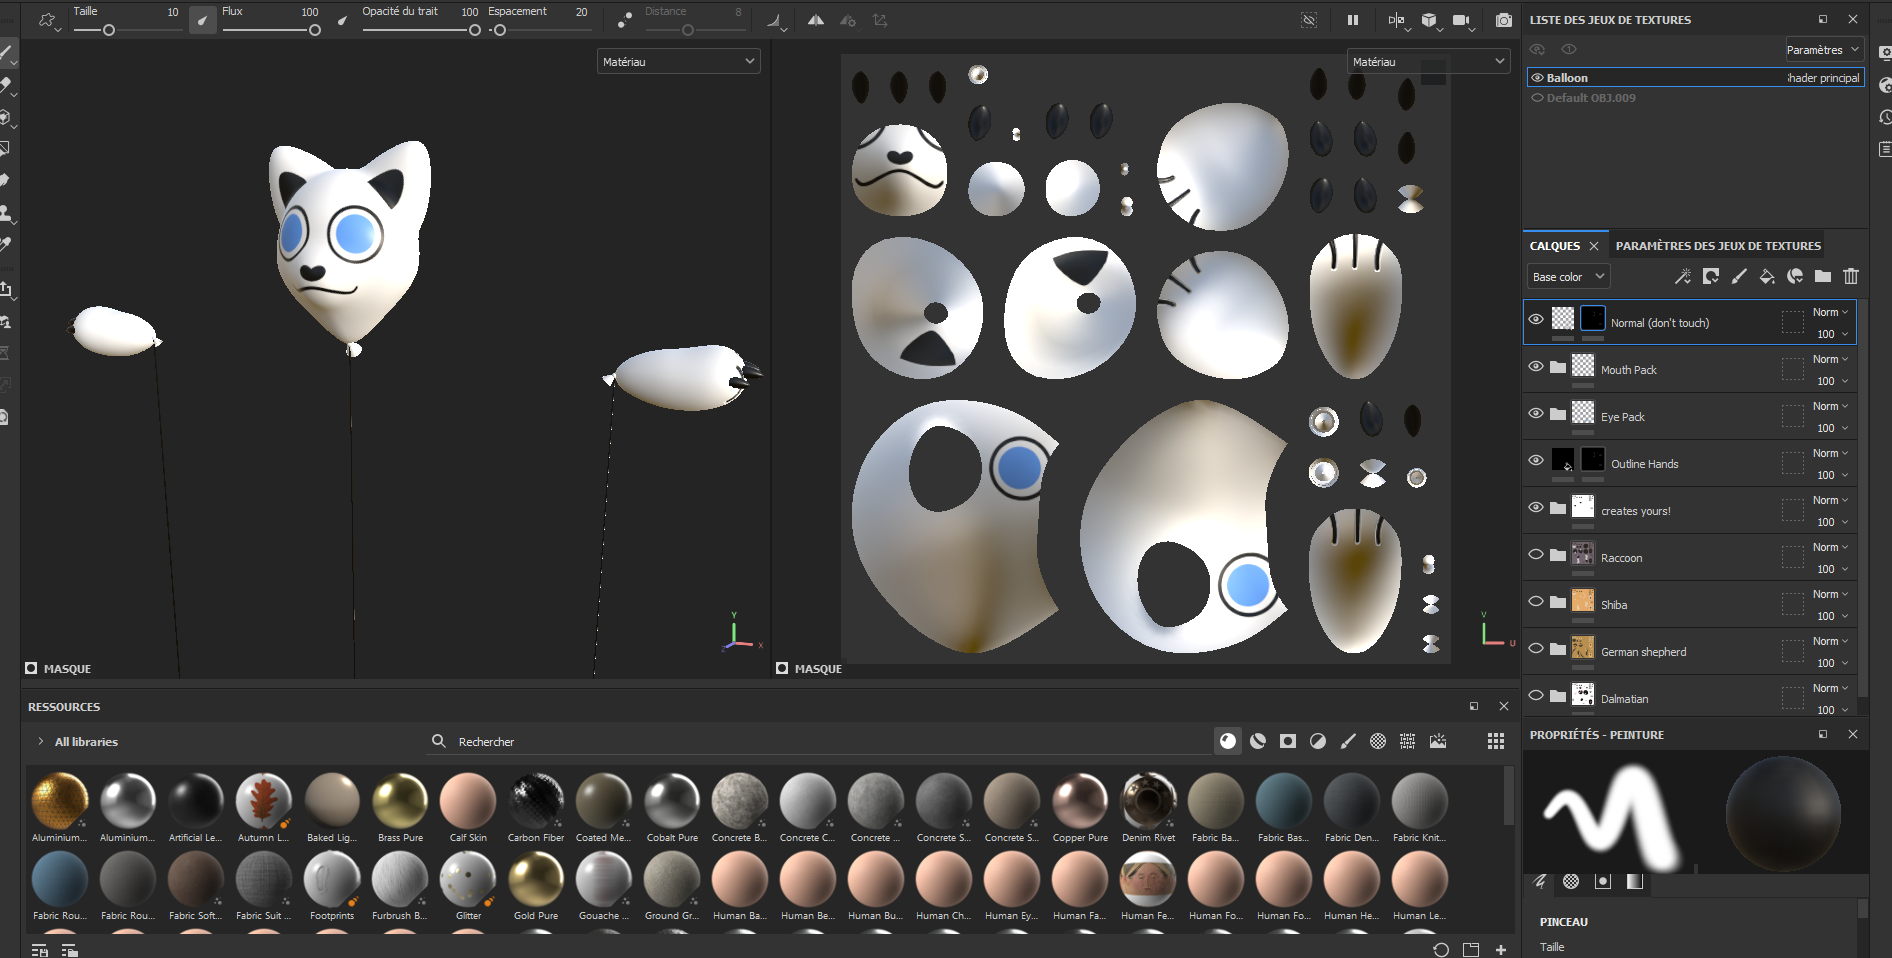
Task: Toggle visibility of Balloon texture set
Action: coord(1537,77)
